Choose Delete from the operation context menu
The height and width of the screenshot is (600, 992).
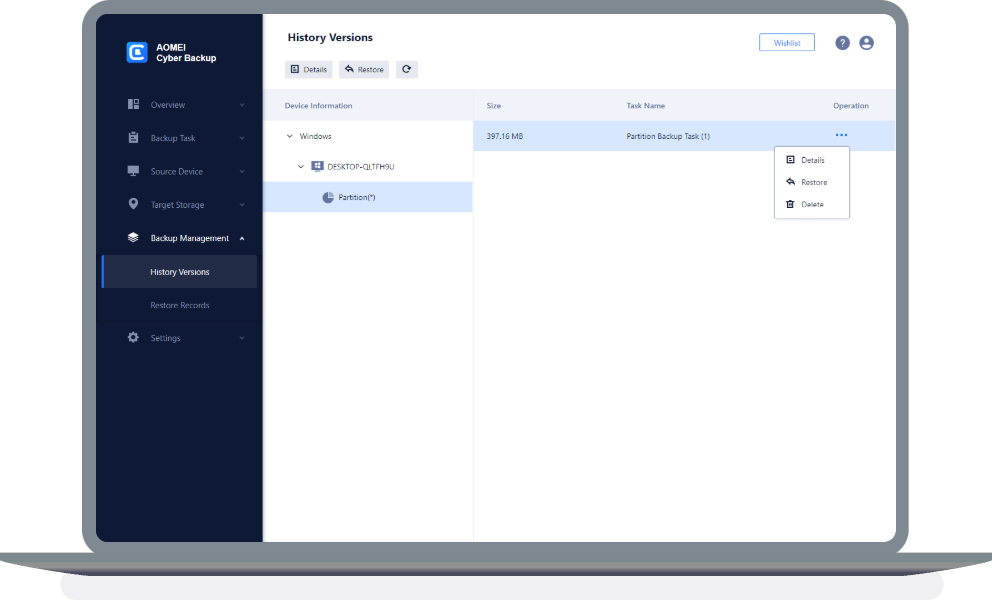coord(811,204)
